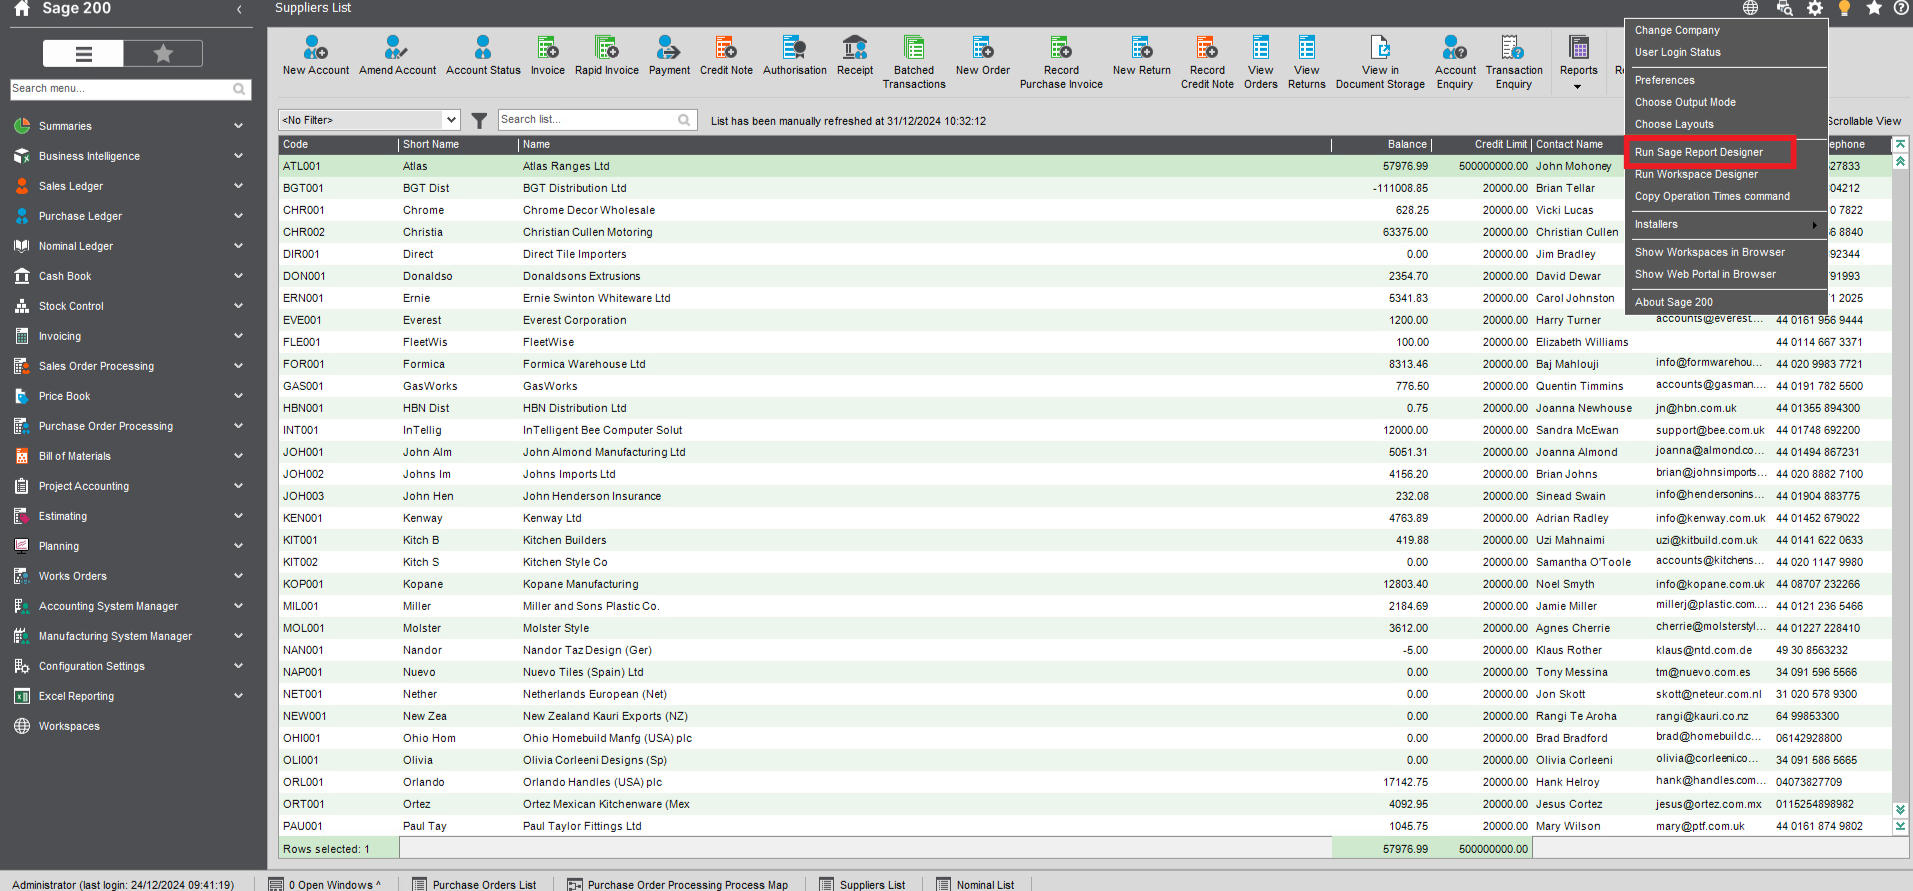Open Record Credit Note
The width and height of the screenshot is (1913, 891).
coord(1207,62)
